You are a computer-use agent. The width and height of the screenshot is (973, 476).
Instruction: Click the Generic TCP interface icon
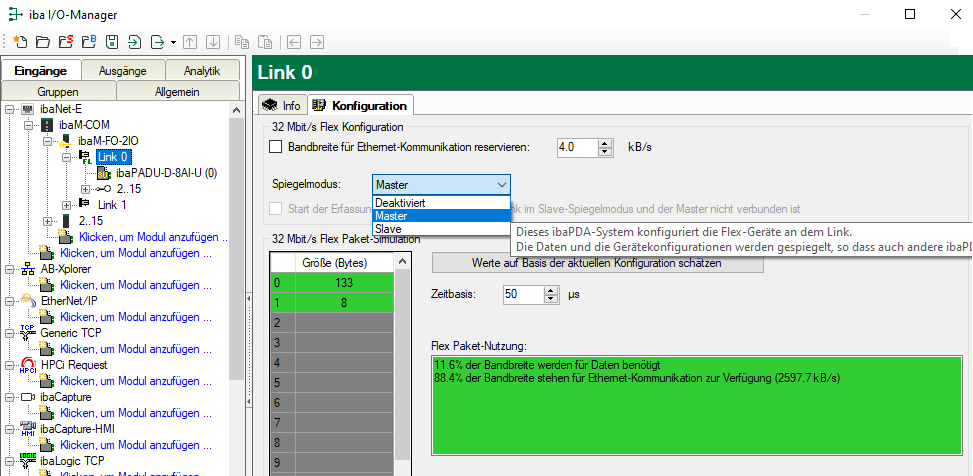coord(28,333)
